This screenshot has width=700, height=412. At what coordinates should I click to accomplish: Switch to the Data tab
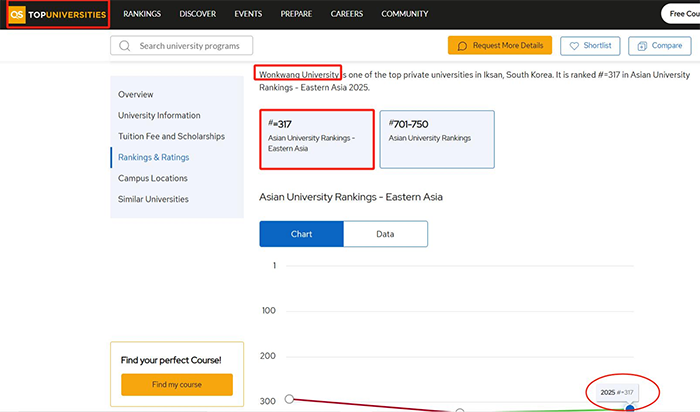[385, 234]
